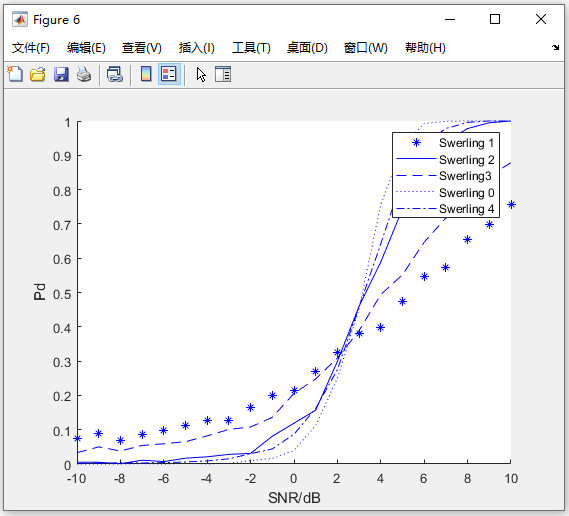569x516 pixels.
Task: Expand the toolbar overflow arrow at right
Action: click(x=556, y=47)
